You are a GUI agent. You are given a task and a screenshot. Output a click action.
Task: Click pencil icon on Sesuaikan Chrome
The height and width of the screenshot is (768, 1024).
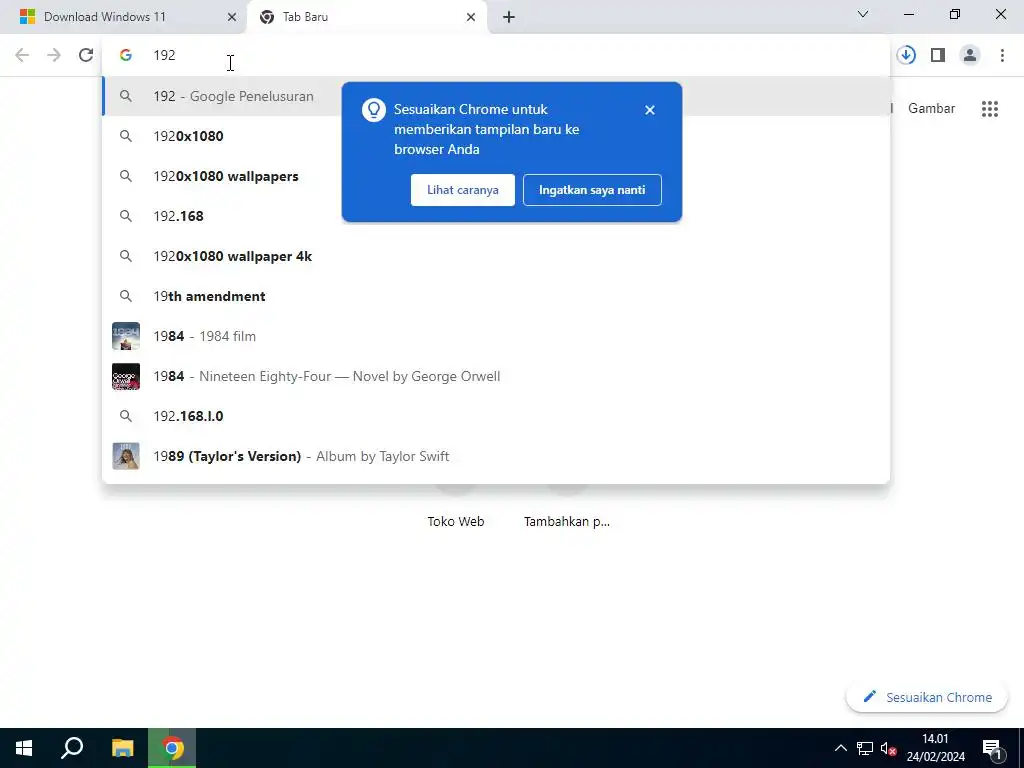pyautogui.click(x=869, y=697)
